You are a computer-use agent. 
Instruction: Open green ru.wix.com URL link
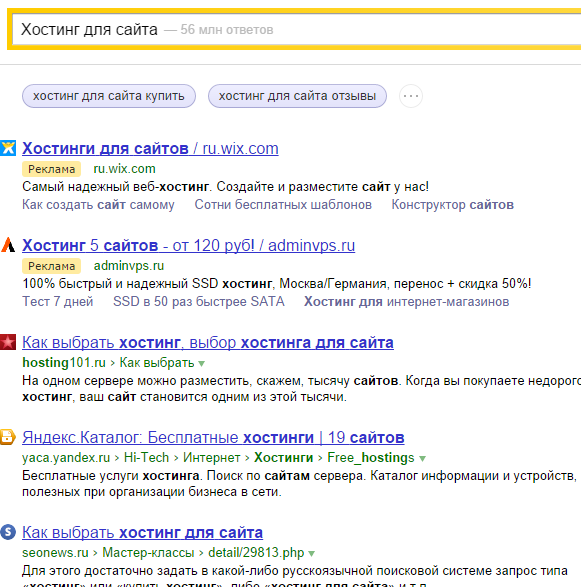click(124, 169)
